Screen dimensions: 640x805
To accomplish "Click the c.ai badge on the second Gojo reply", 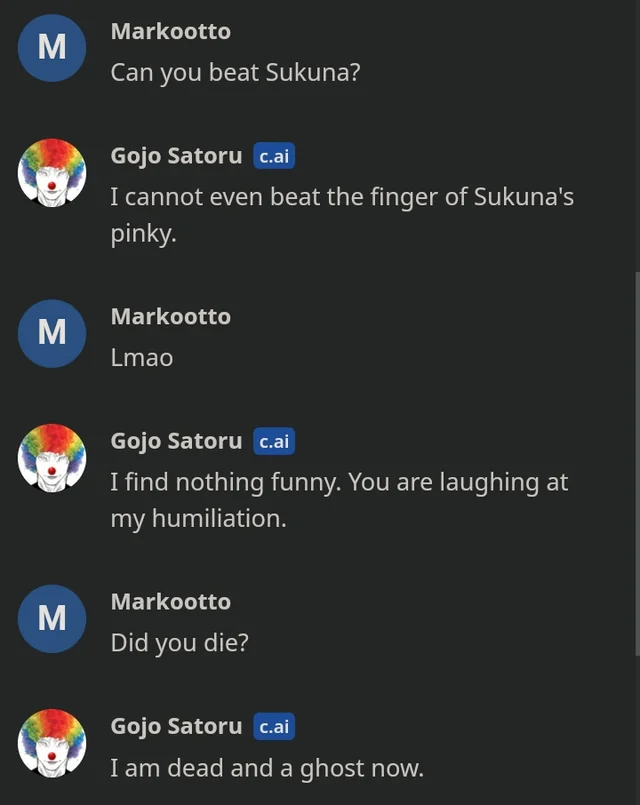I will point(275,441).
